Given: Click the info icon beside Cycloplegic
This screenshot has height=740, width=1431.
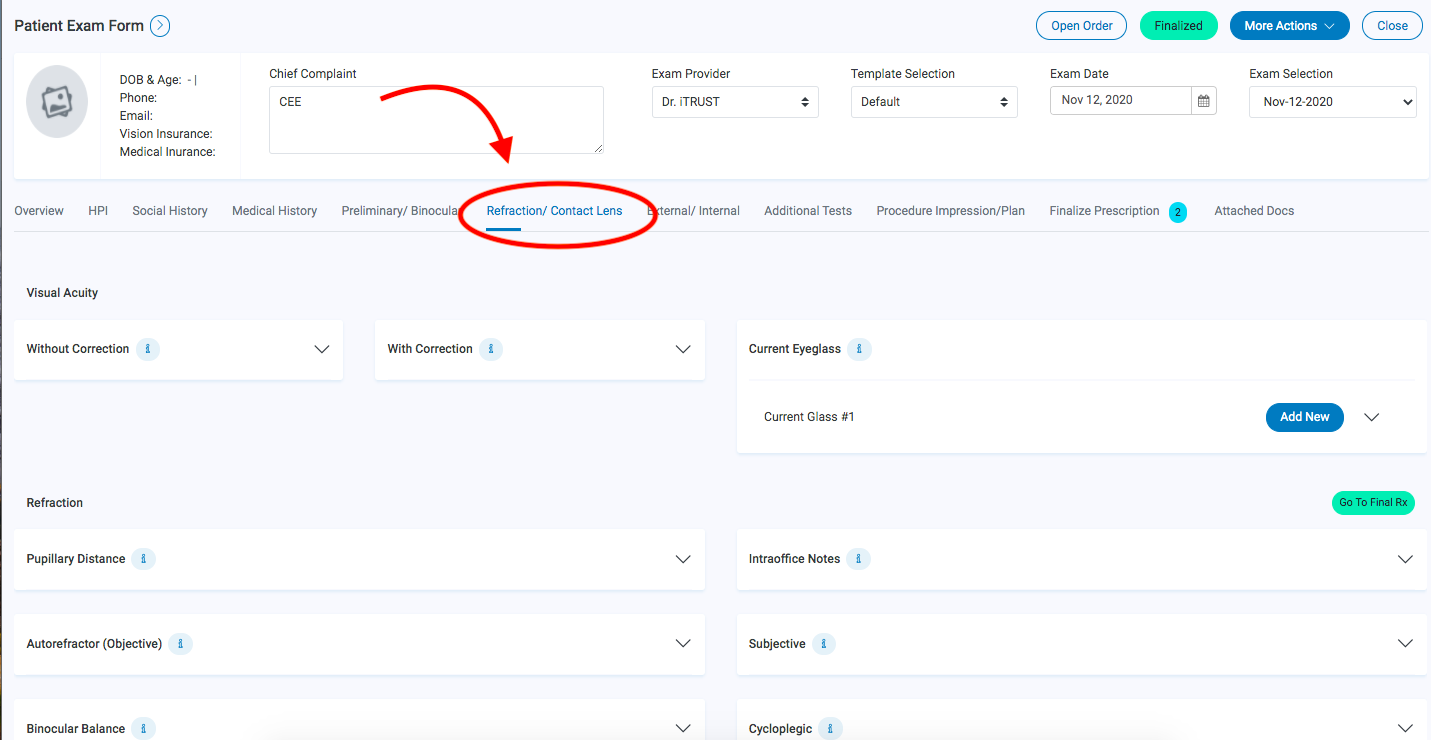Looking at the screenshot, I should point(831,728).
